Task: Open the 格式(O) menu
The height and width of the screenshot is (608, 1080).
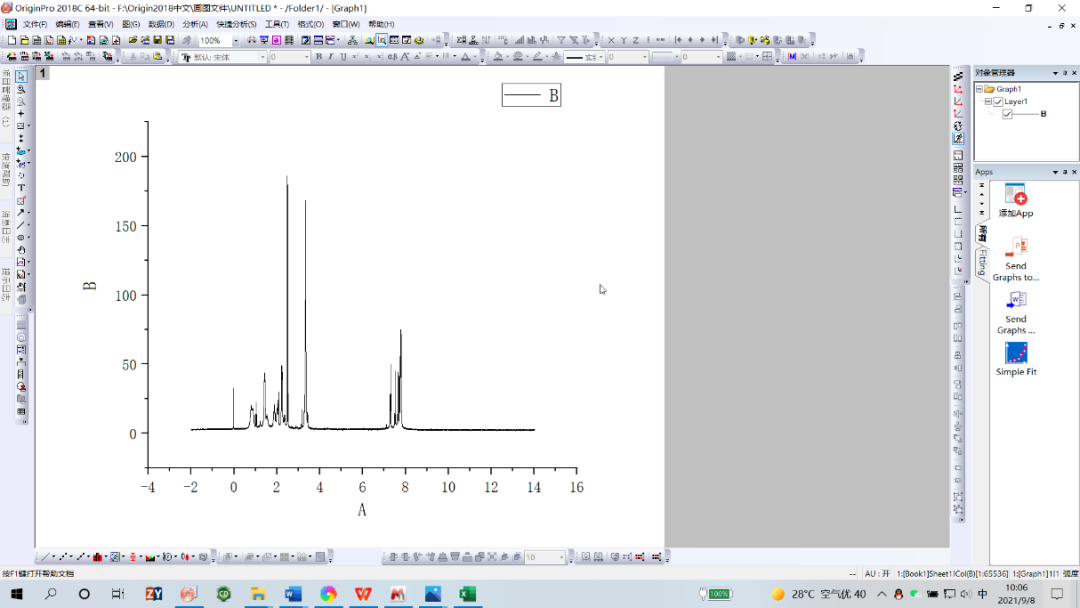Action: click(311, 24)
